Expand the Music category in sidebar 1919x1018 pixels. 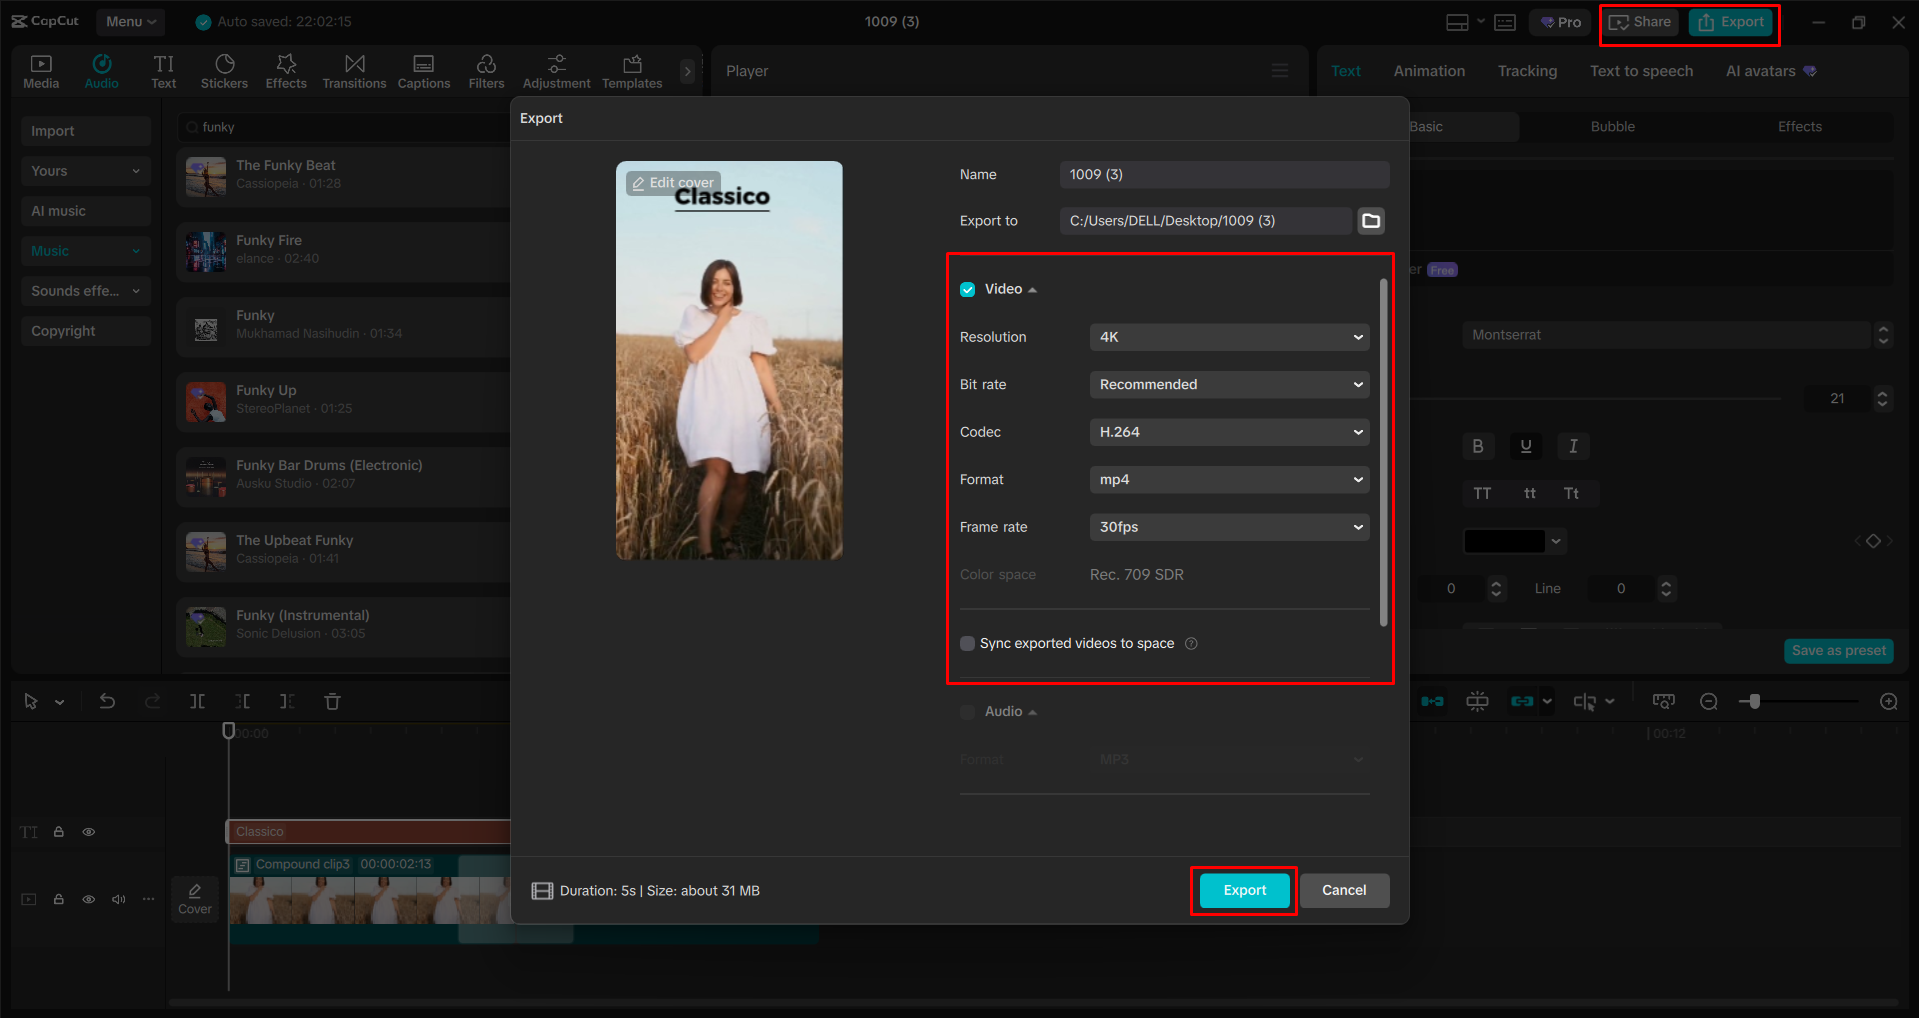tap(85, 250)
